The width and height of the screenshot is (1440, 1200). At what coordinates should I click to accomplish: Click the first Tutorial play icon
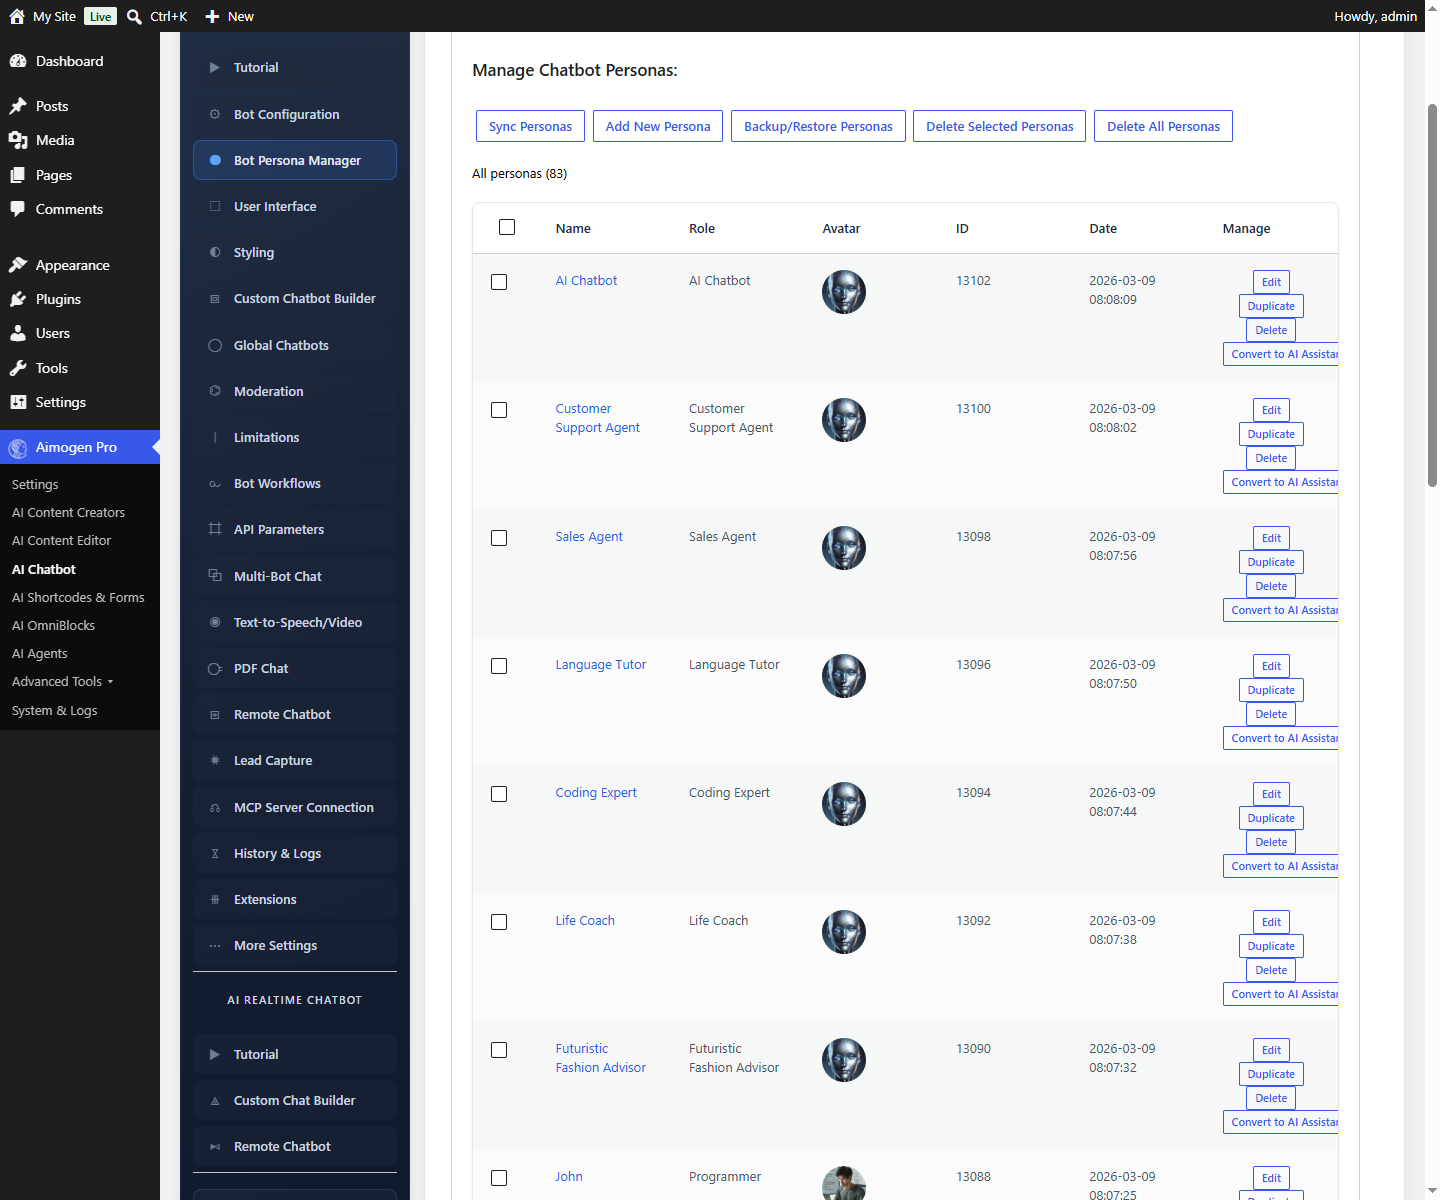(x=215, y=67)
